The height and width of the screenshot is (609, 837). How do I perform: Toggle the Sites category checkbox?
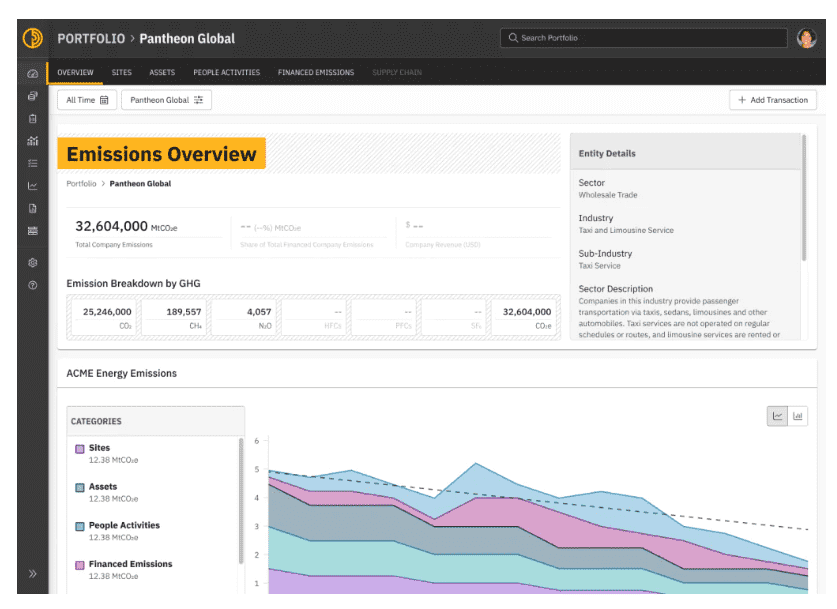coord(80,449)
